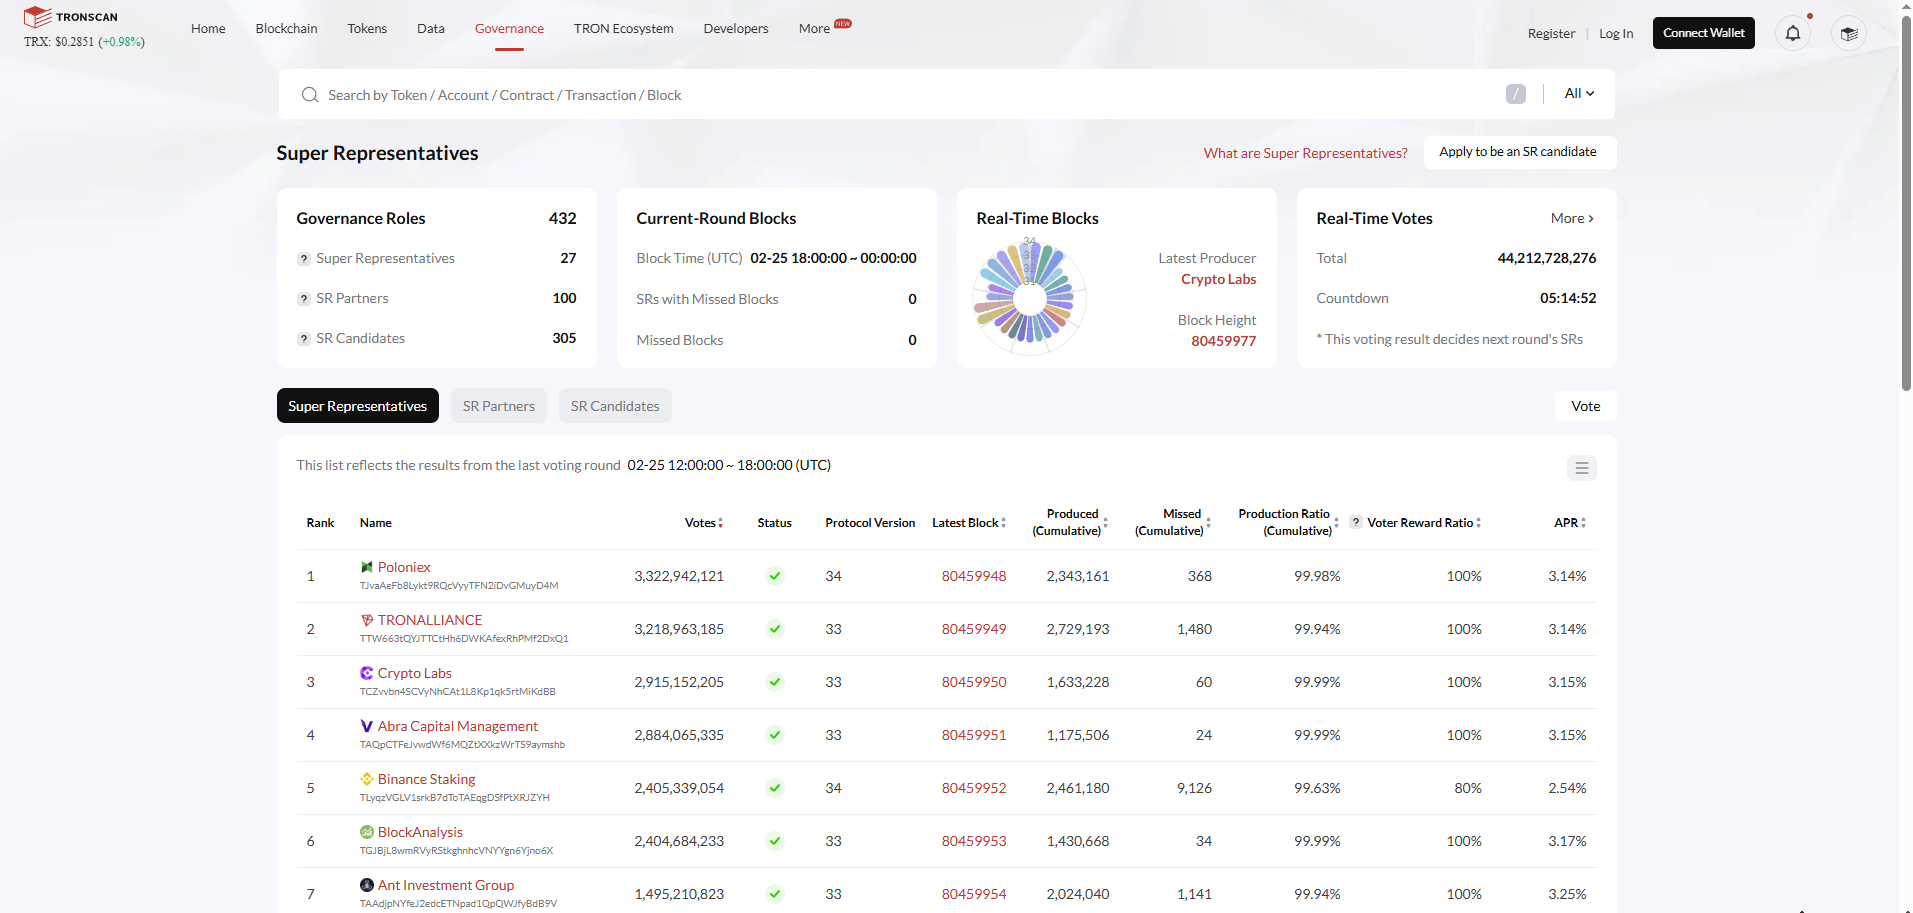Viewport: 1913px width, 913px height.
Task: Click Apply to be an SR candidate
Action: click(1517, 152)
